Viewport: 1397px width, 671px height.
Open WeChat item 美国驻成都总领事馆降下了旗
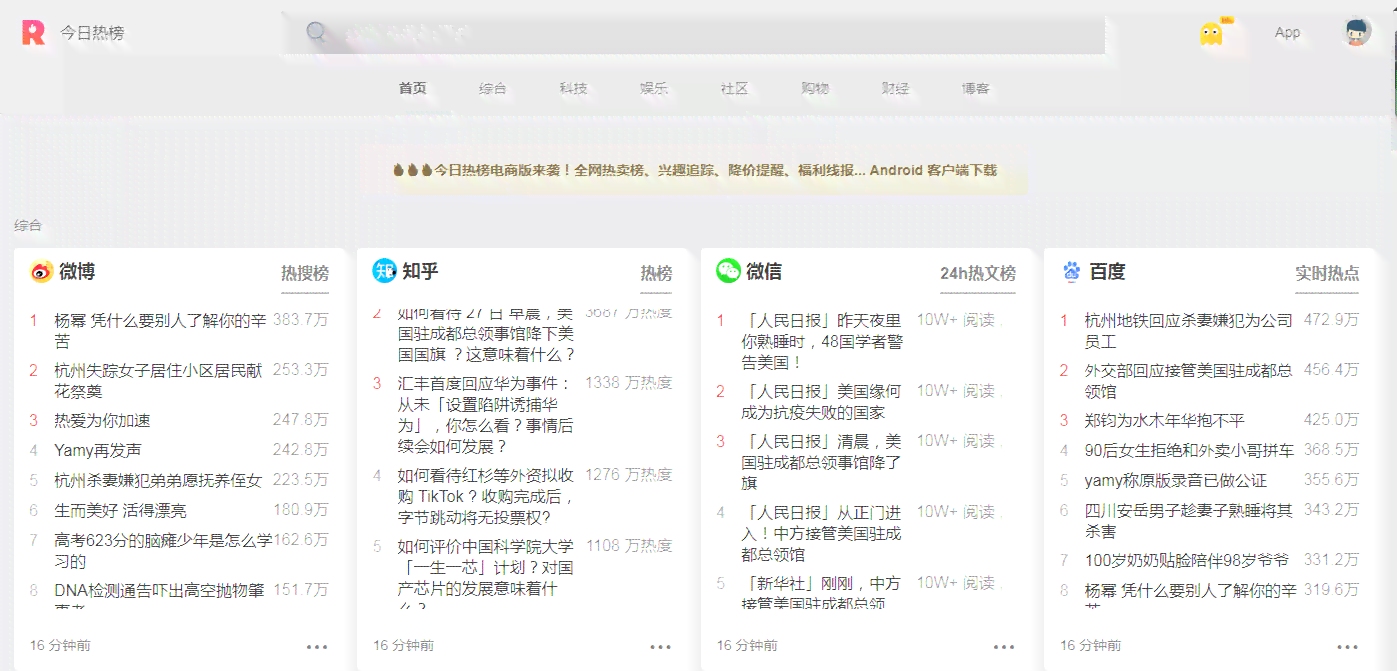click(x=821, y=461)
